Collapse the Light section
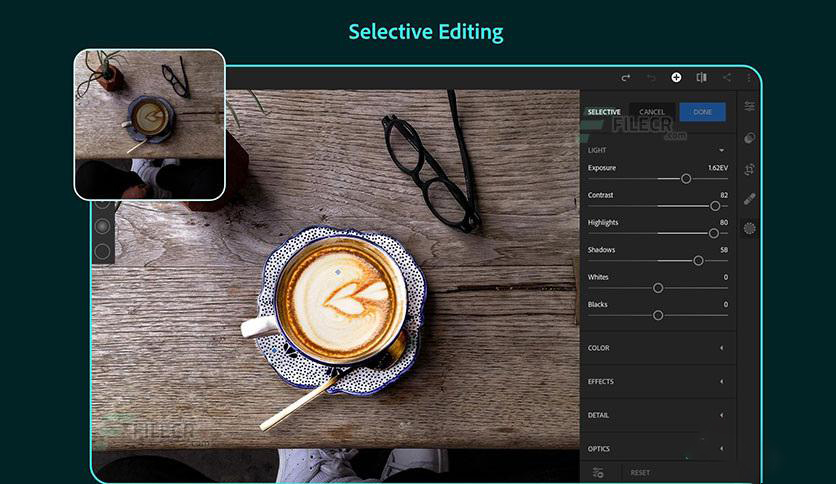Image resolution: width=836 pixels, height=484 pixels. [721, 150]
